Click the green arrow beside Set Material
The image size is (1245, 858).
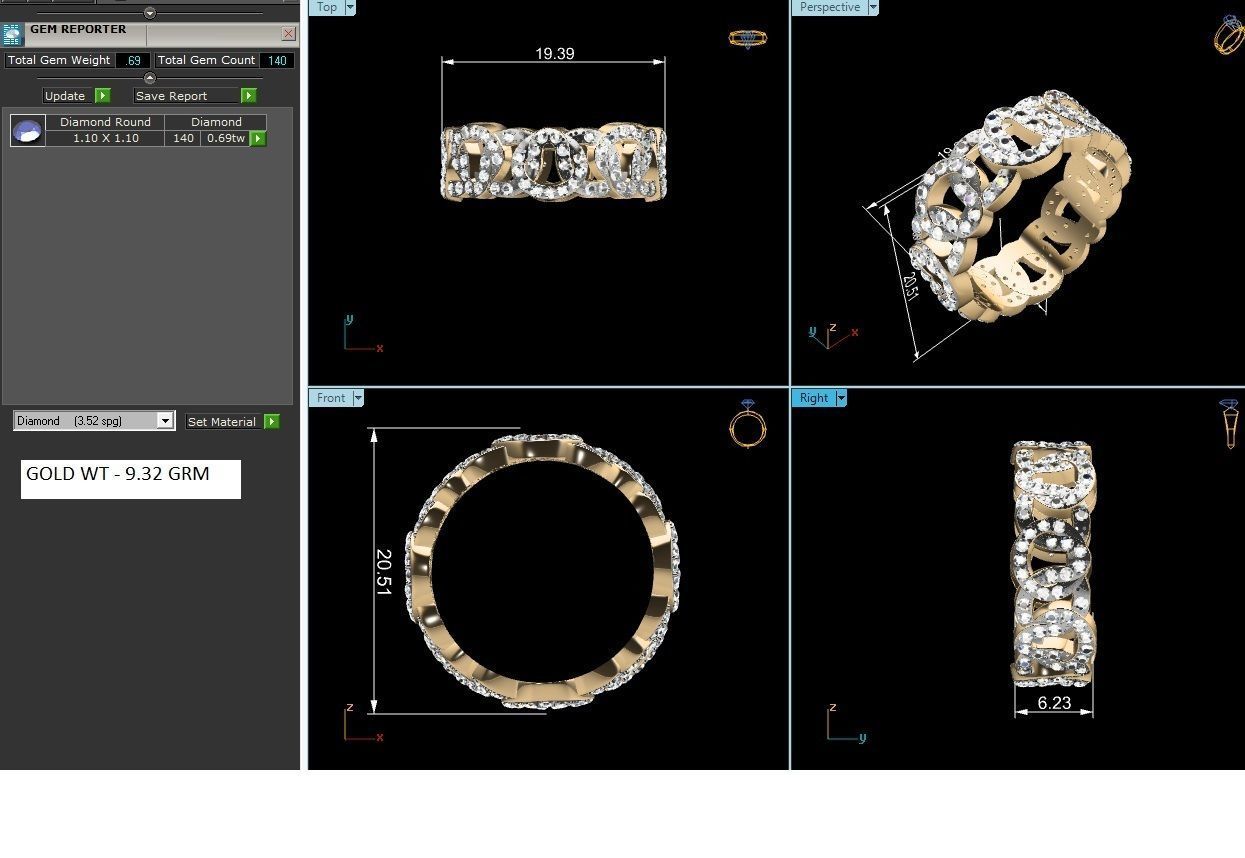tap(272, 421)
